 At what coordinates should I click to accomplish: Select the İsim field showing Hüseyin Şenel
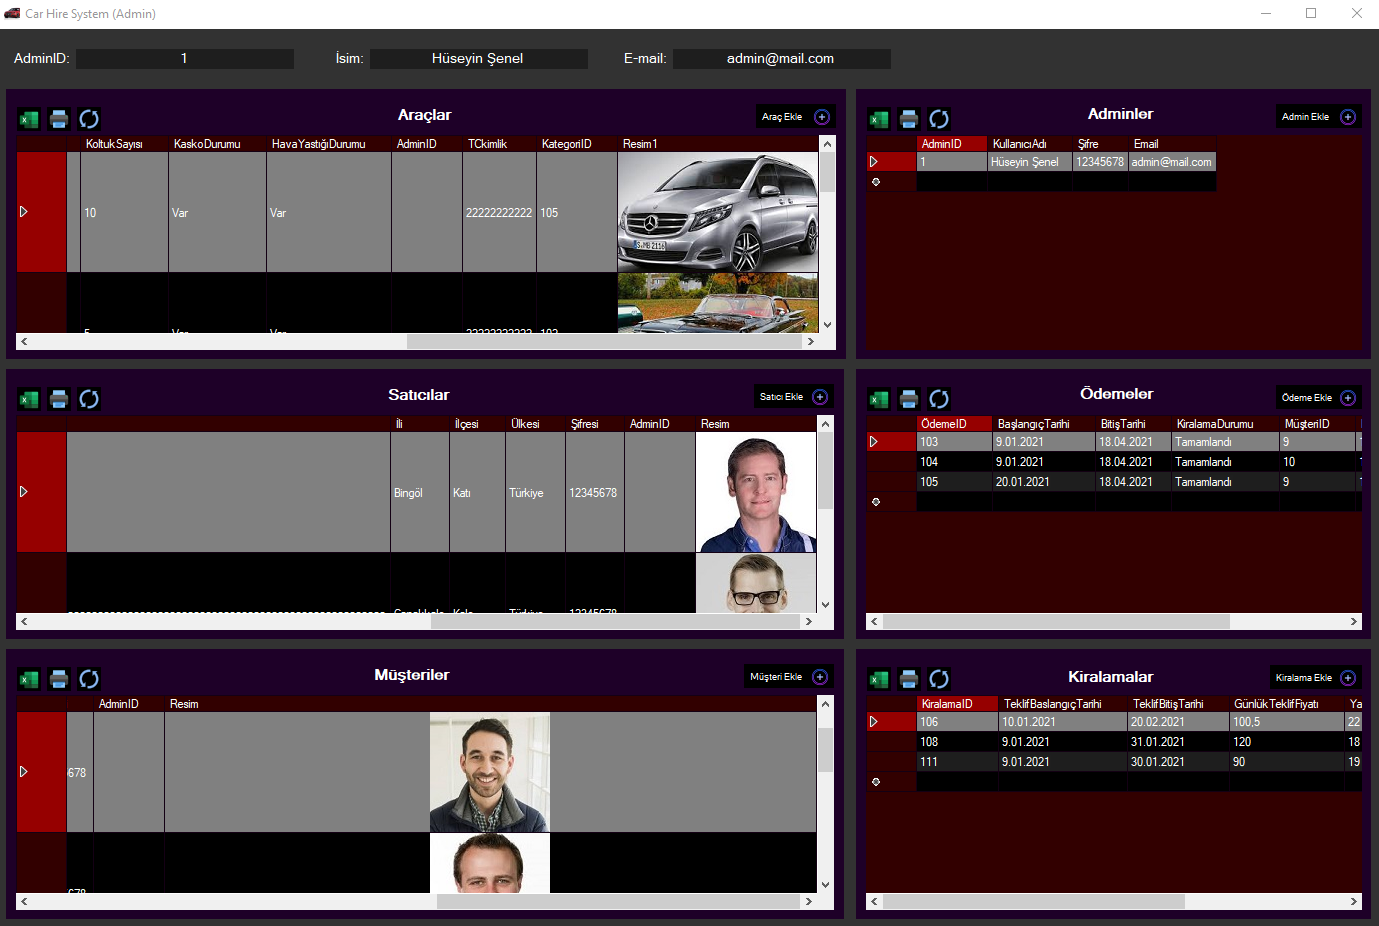coord(478,59)
